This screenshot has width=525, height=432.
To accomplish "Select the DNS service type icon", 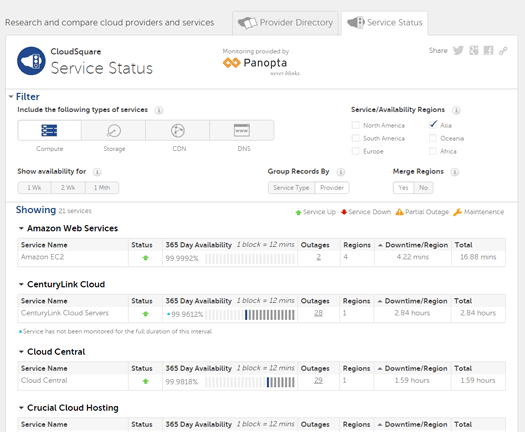I will tap(242, 130).
